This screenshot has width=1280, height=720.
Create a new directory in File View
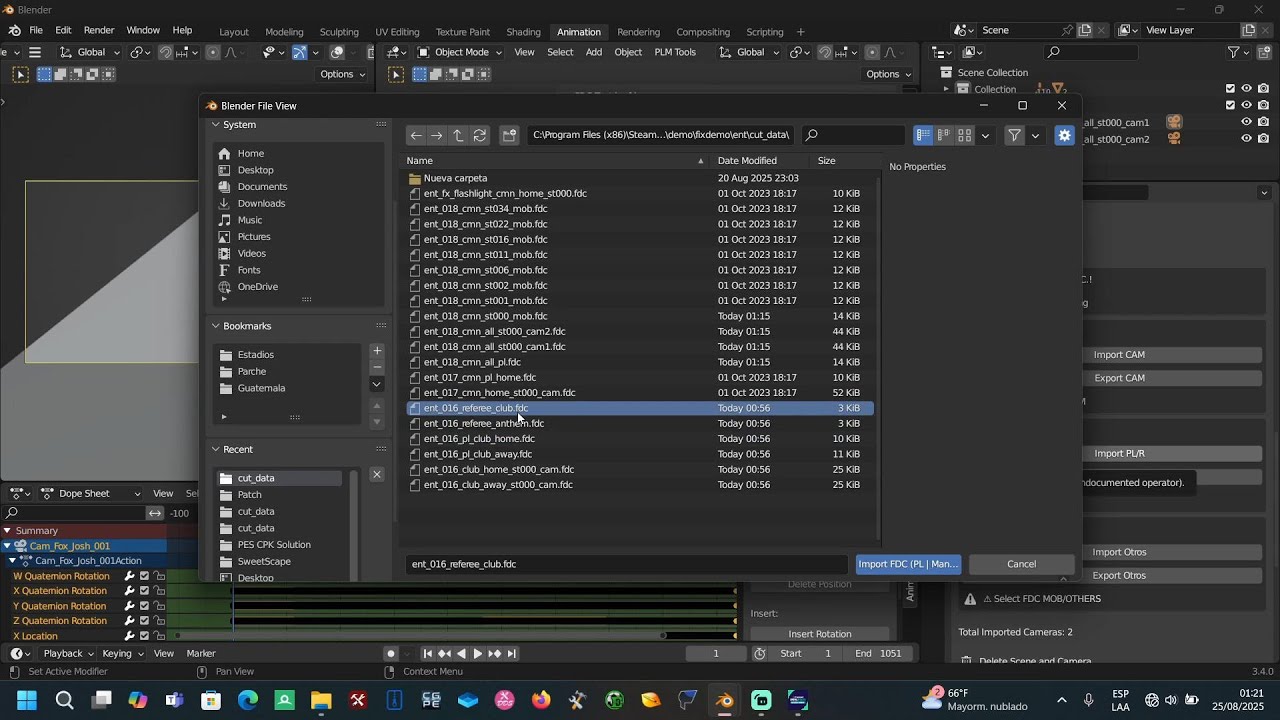[x=509, y=135]
